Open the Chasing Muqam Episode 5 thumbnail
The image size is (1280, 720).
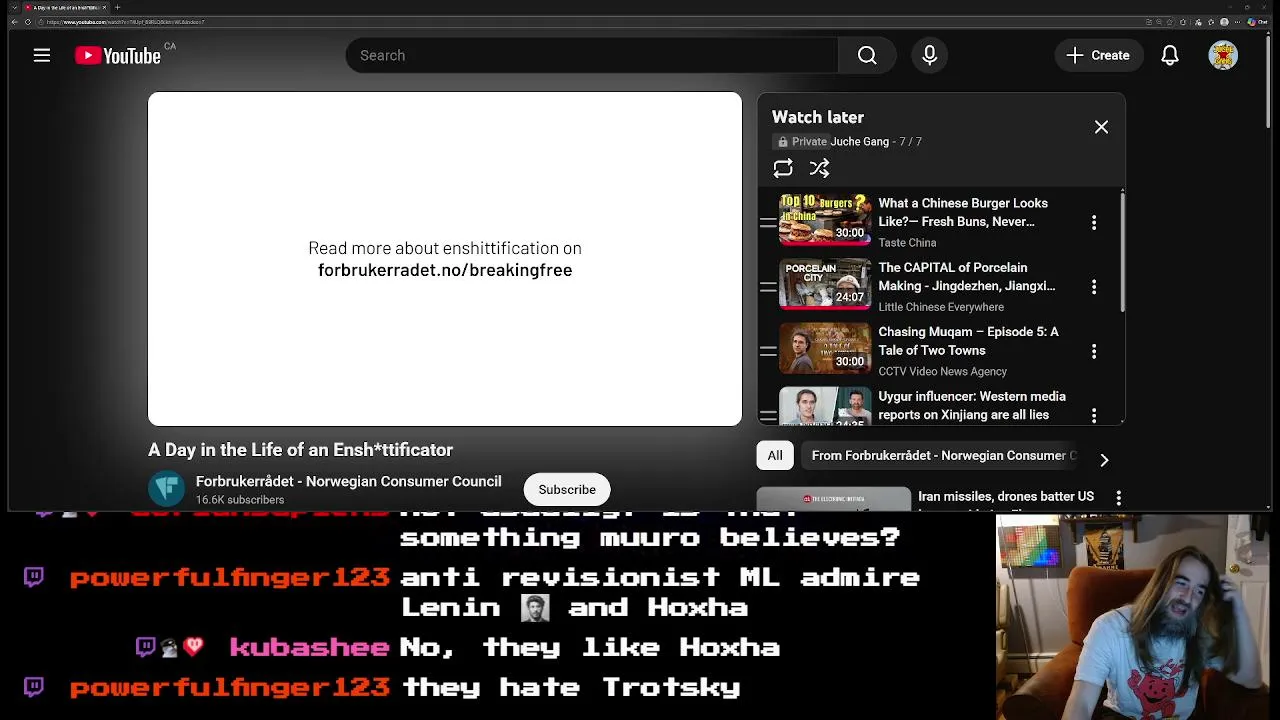click(x=825, y=349)
